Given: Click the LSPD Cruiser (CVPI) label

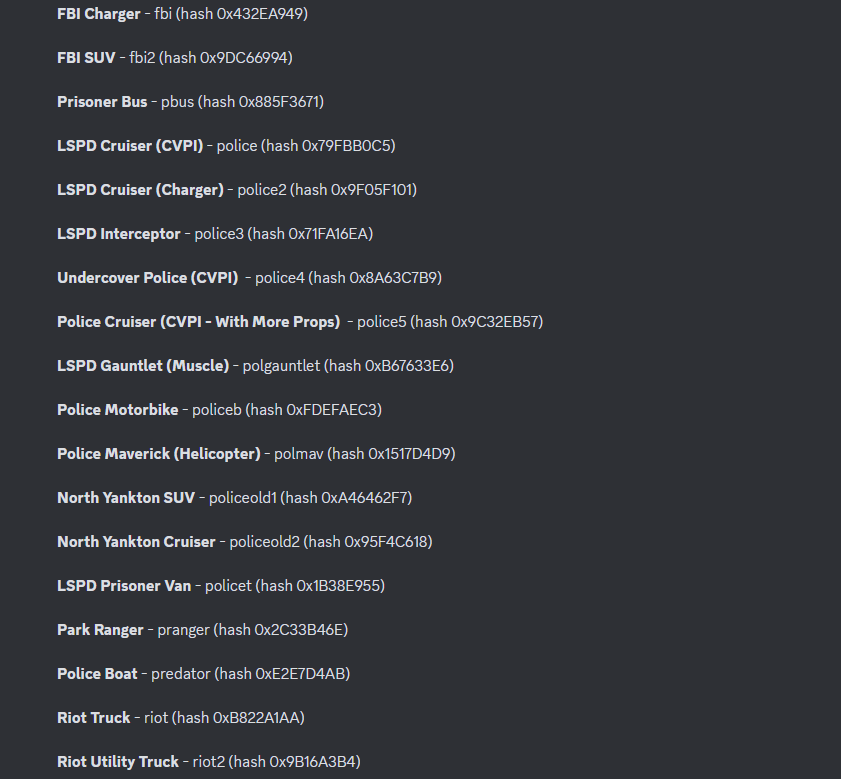Looking at the screenshot, I should click(130, 146).
